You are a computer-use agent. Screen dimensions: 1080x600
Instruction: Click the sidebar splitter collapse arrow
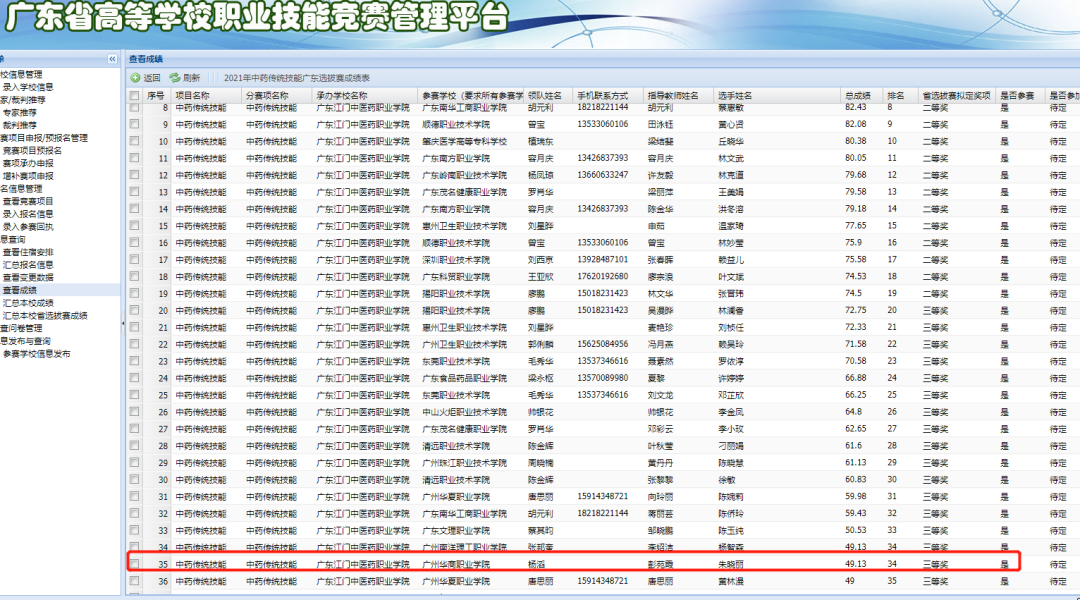[124, 323]
